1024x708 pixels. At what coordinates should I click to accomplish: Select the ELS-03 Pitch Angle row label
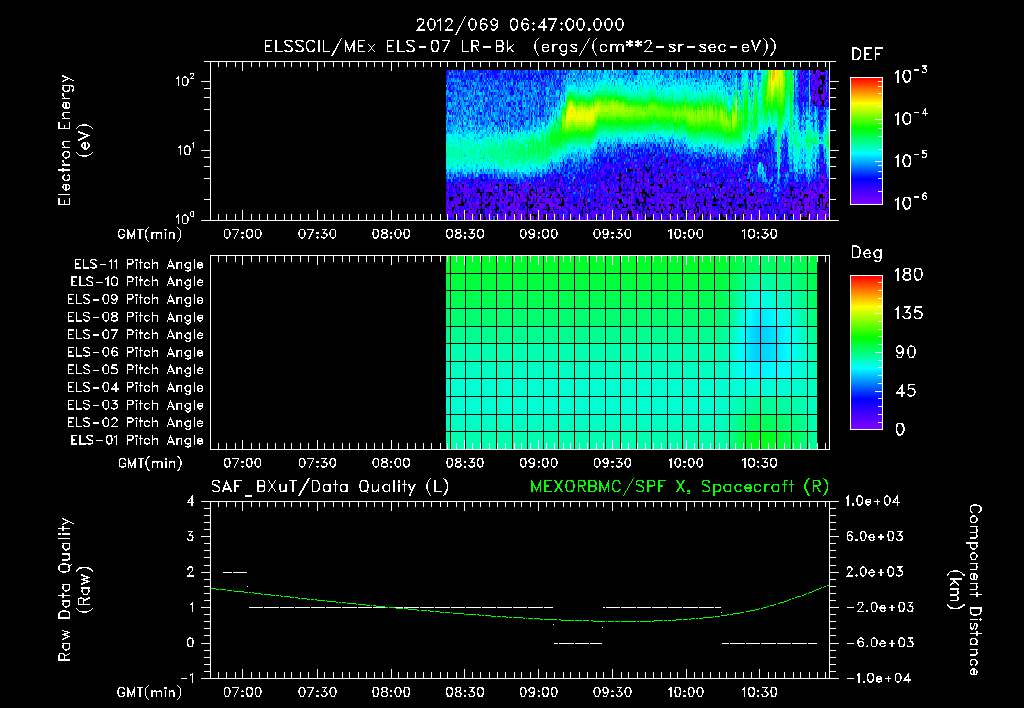point(135,406)
